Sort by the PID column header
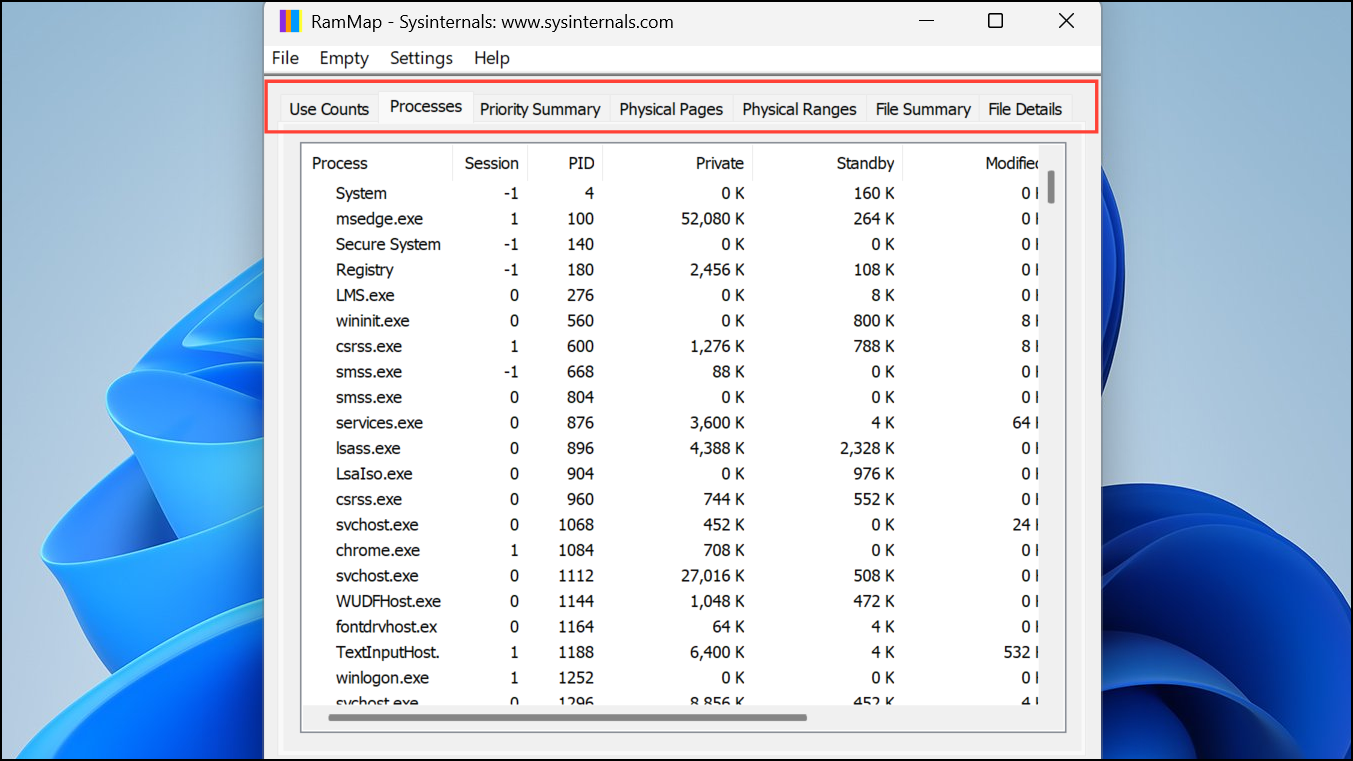Viewport: 1353px width, 761px height. [x=581, y=163]
